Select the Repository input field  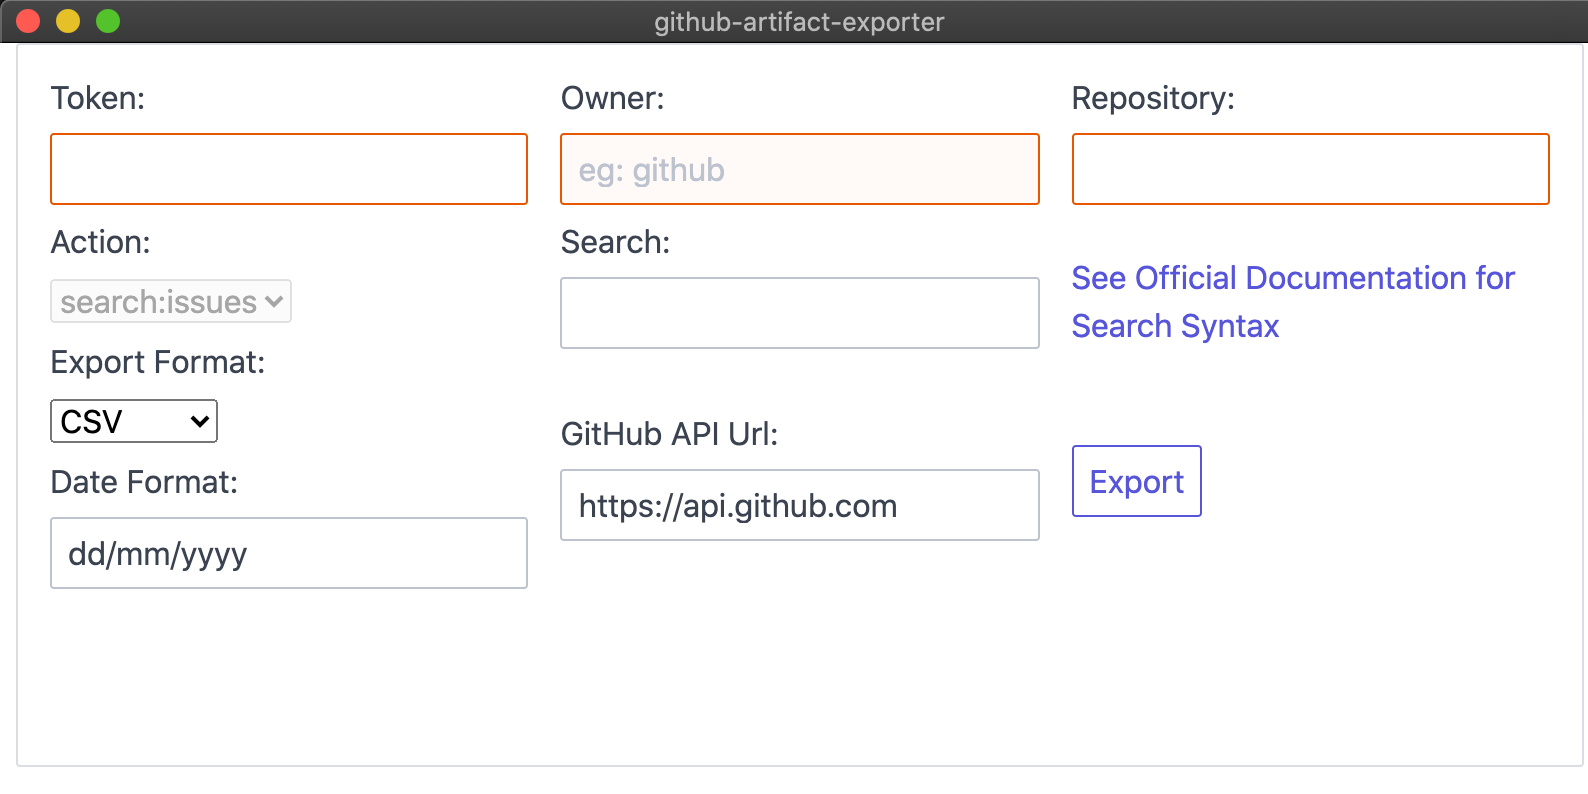pos(1310,169)
